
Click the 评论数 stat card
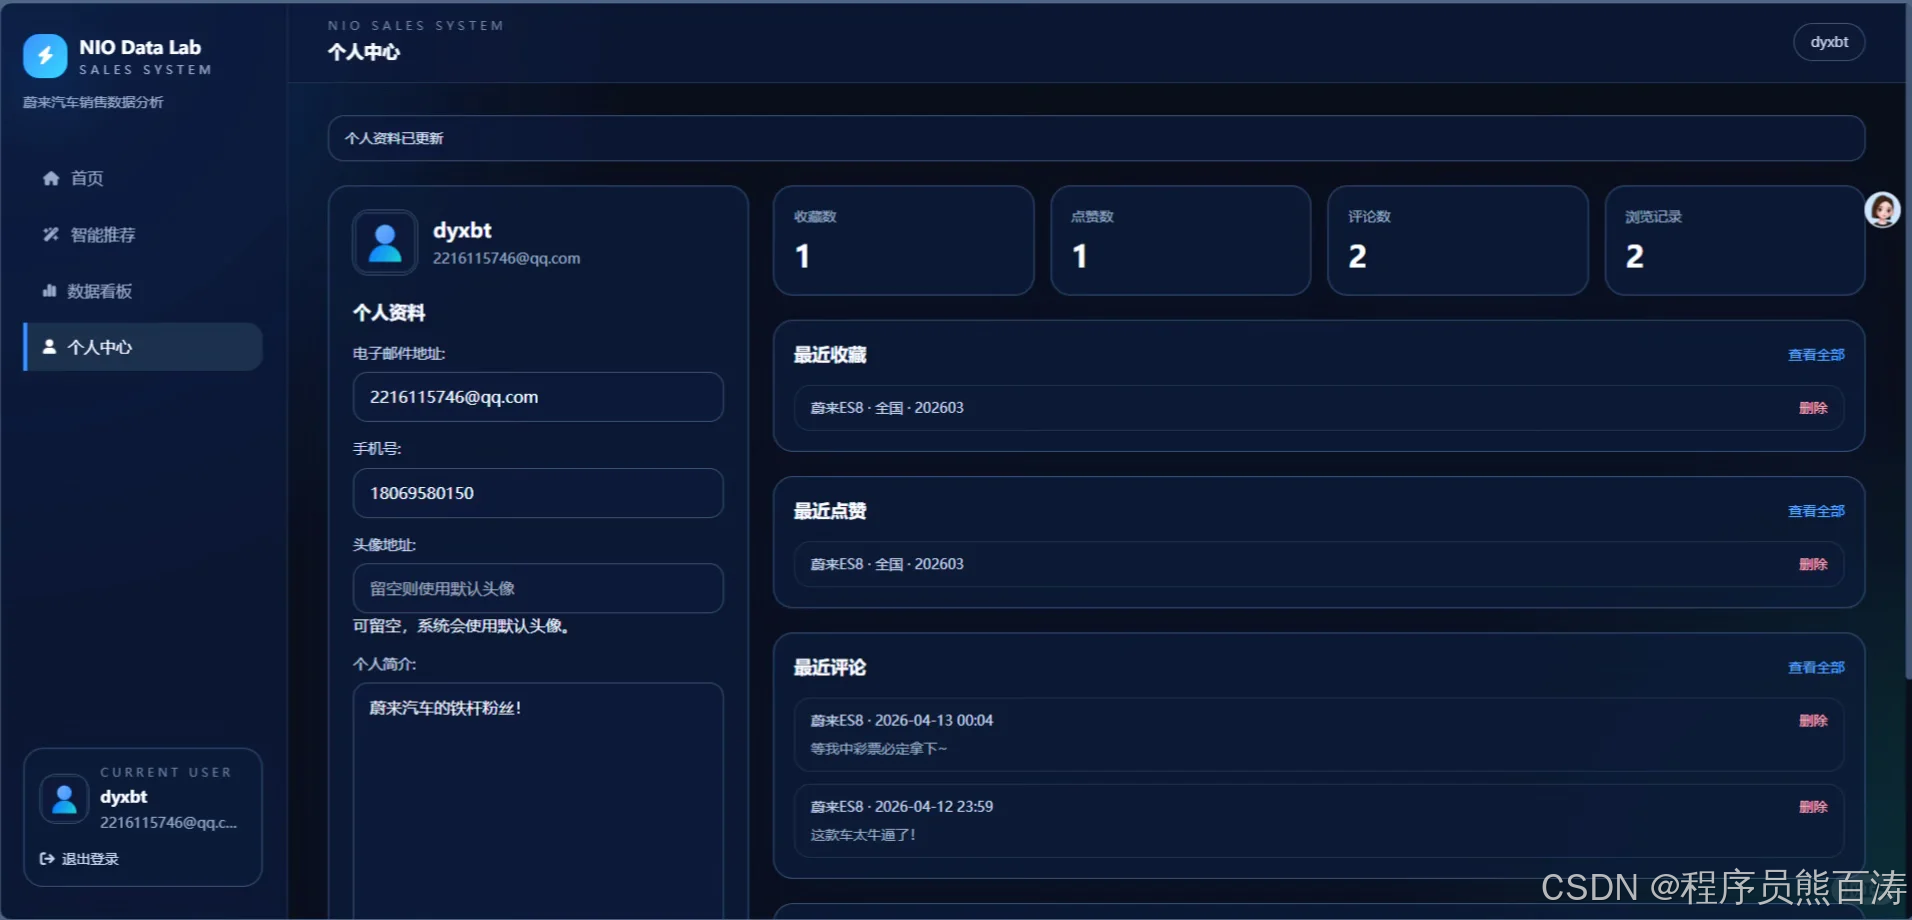1458,240
